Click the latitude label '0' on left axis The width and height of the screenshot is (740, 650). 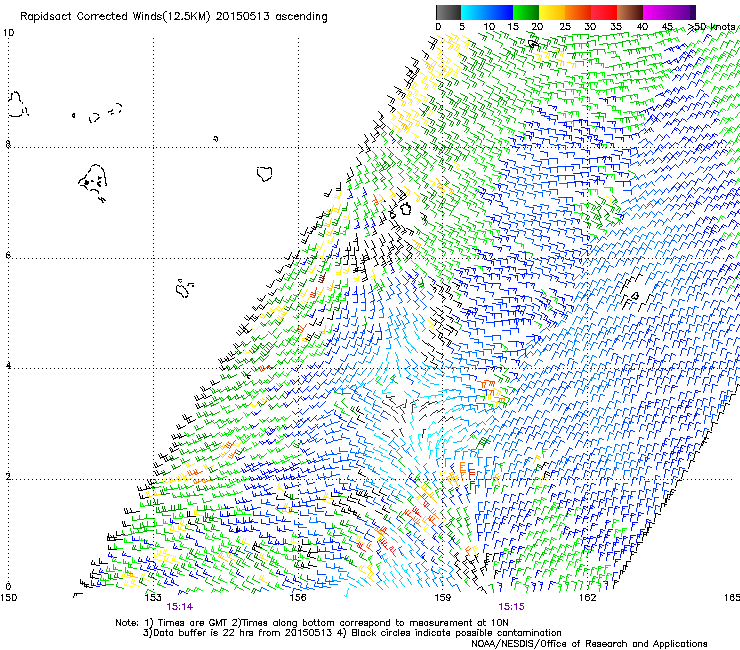(x=8, y=587)
